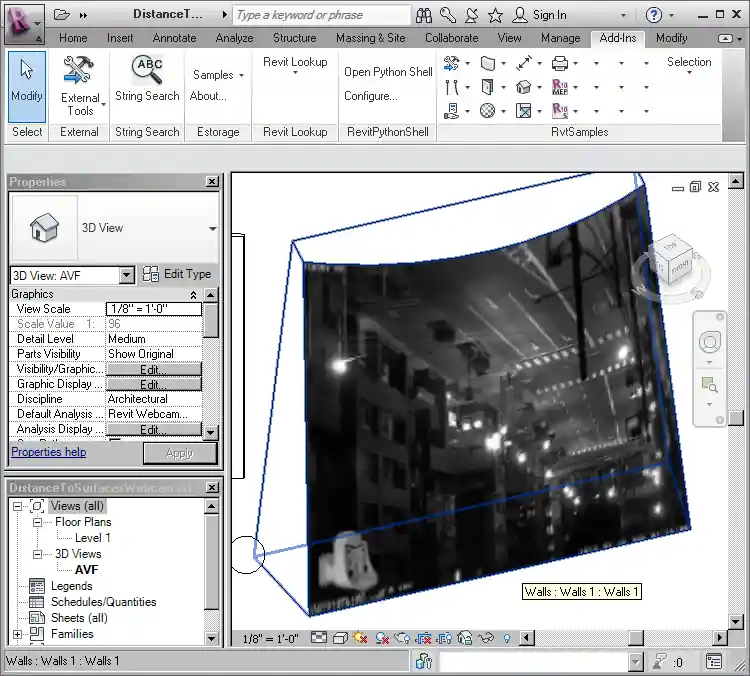Open the Annotate ribbon tab

pyautogui.click(x=174, y=38)
